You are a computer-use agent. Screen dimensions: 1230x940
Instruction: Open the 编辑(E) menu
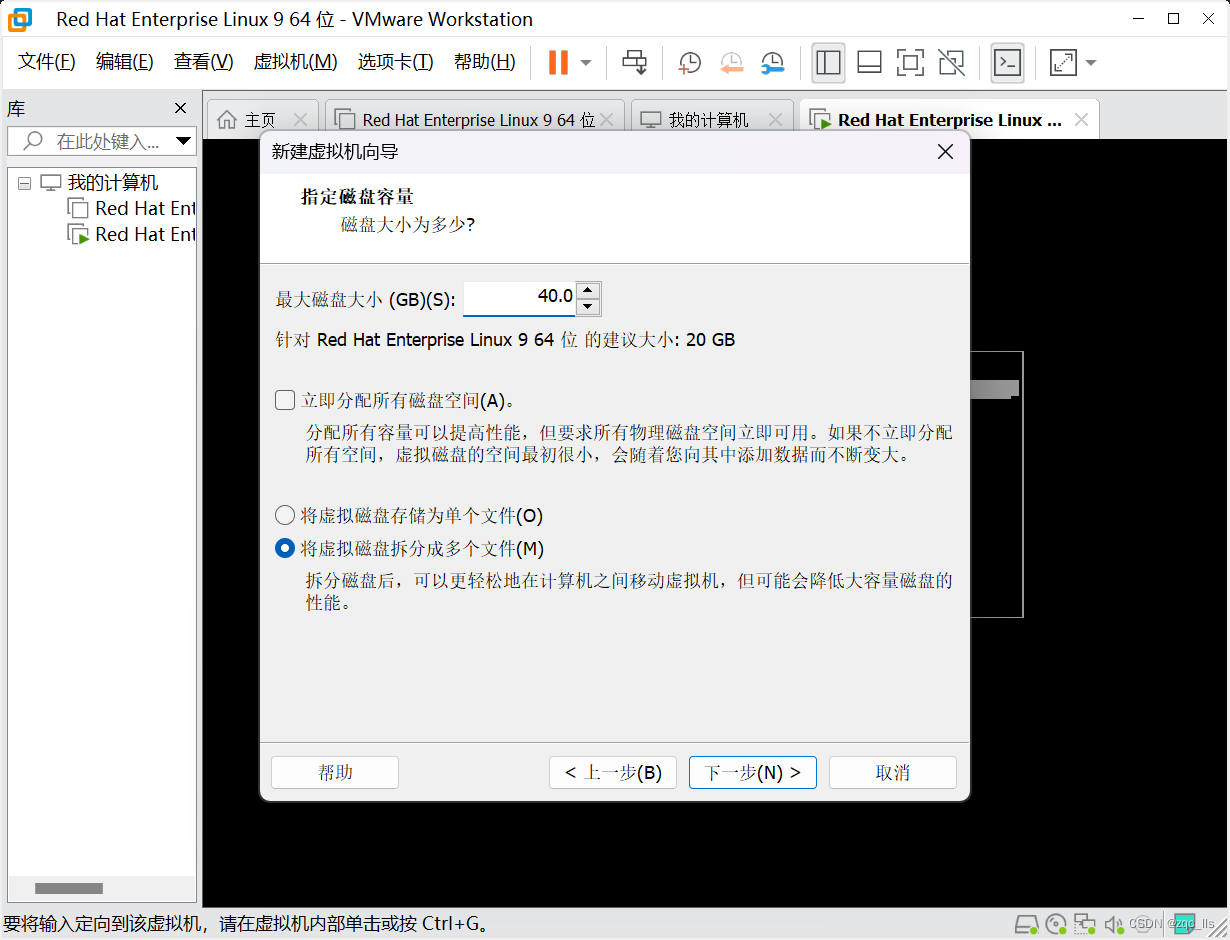tap(125, 62)
